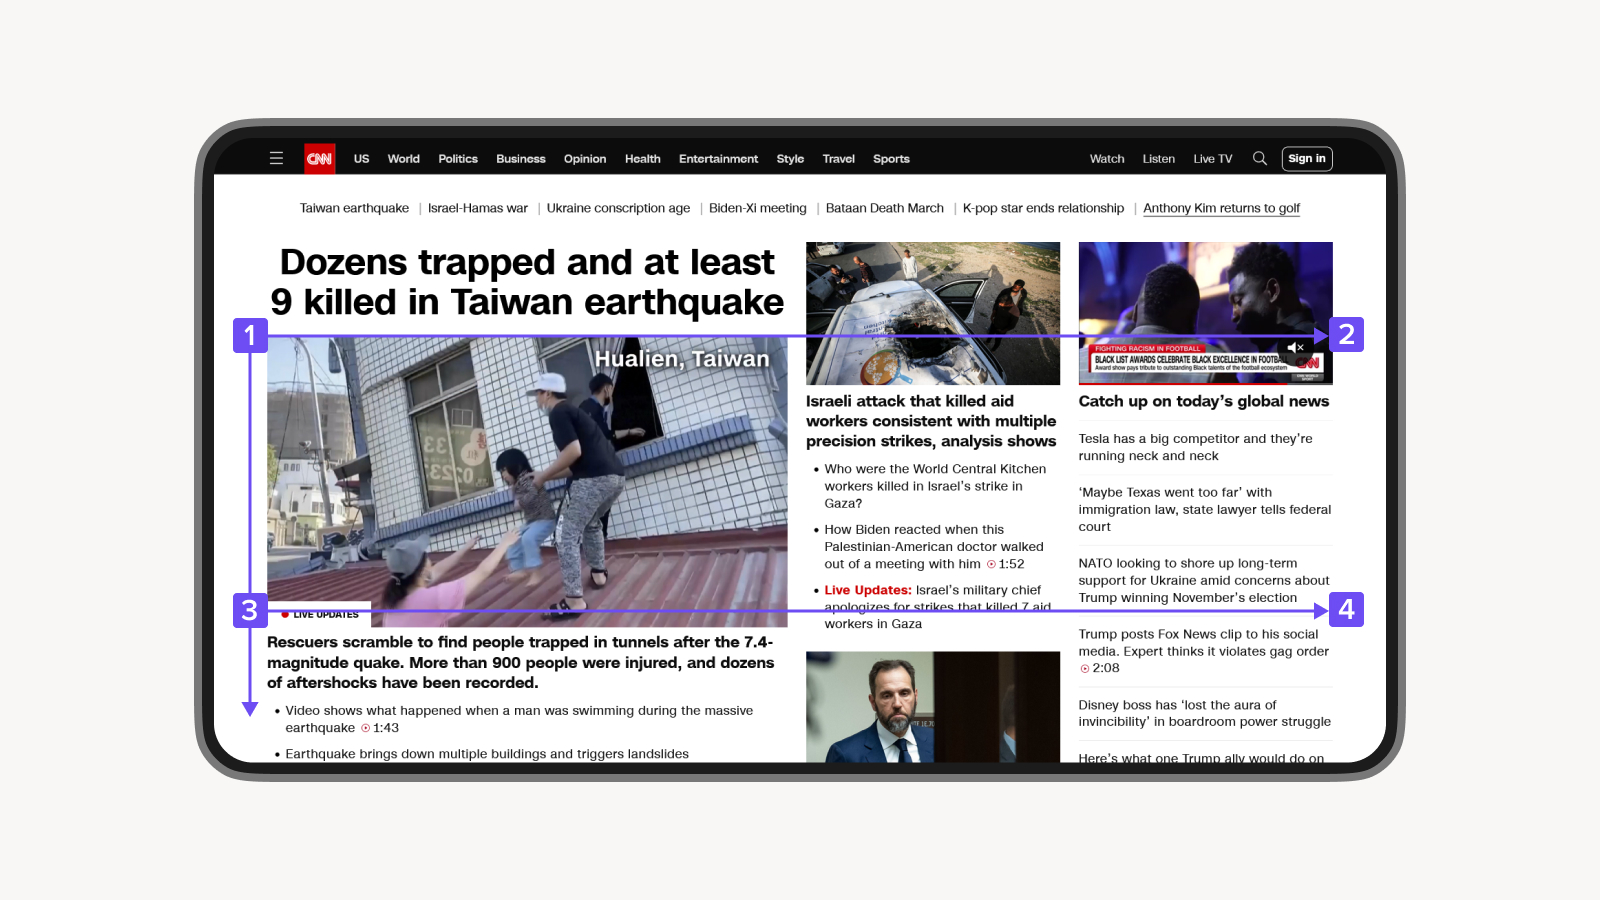This screenshot has width=1600, height=900.
Task: Open the Taiwan earthquake main headline
Action: pos(527,282)
